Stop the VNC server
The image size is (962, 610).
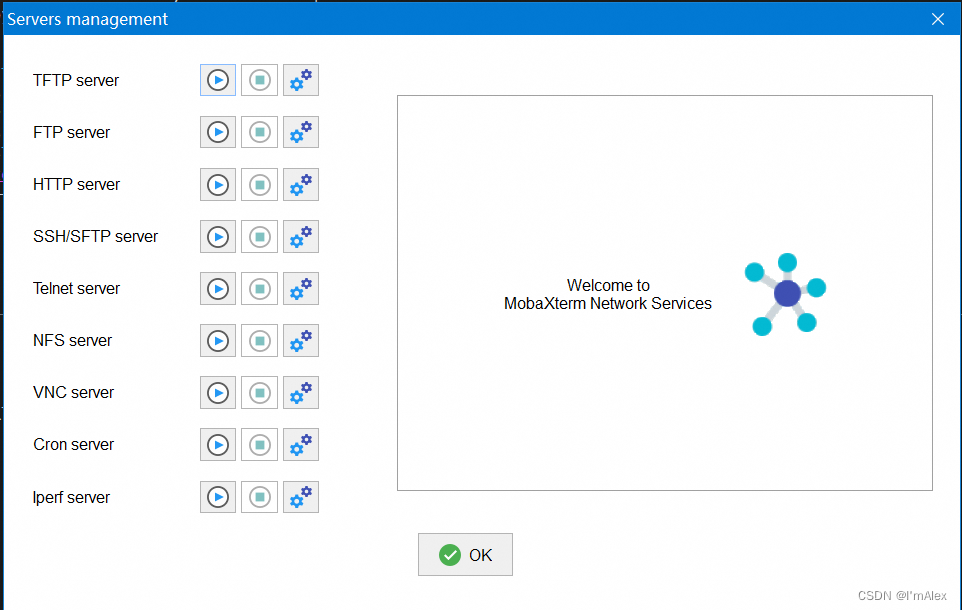(x=260, y=393)
